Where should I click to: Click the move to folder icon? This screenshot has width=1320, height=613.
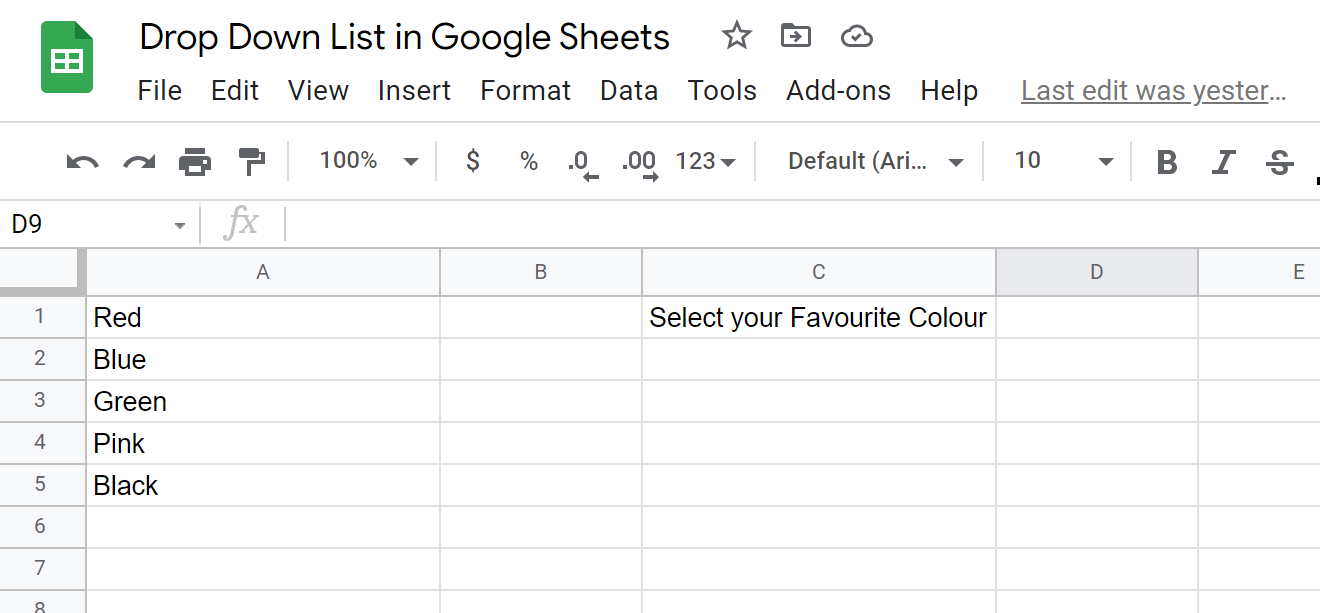point(796,37)
